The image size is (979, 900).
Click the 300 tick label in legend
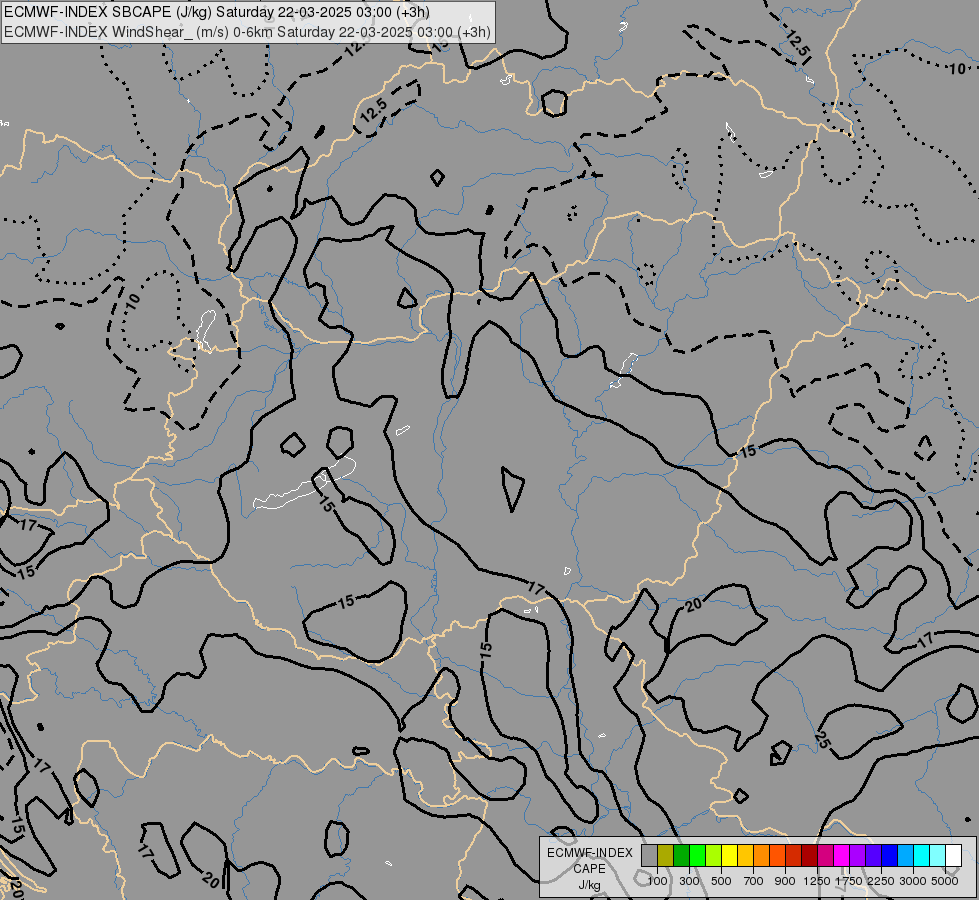pos(689,881)
